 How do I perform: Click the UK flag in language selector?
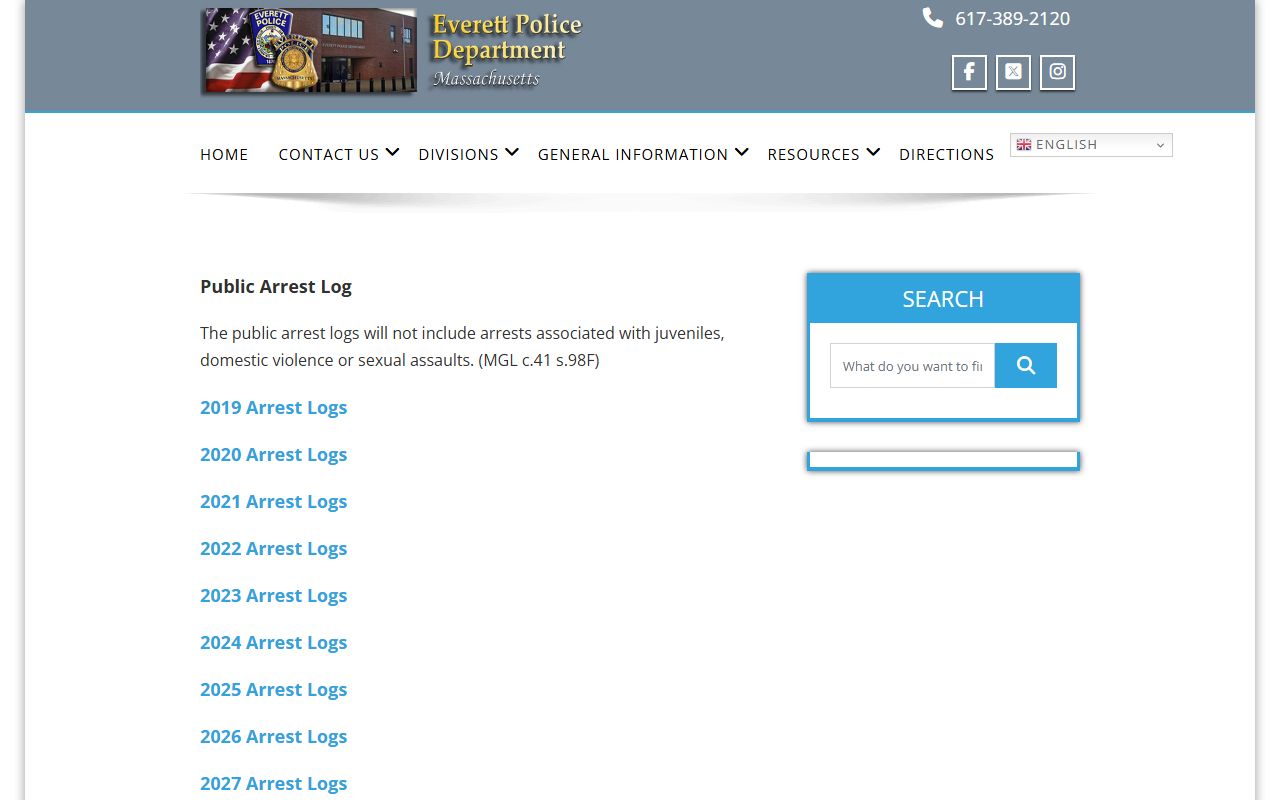[1024, 145]
